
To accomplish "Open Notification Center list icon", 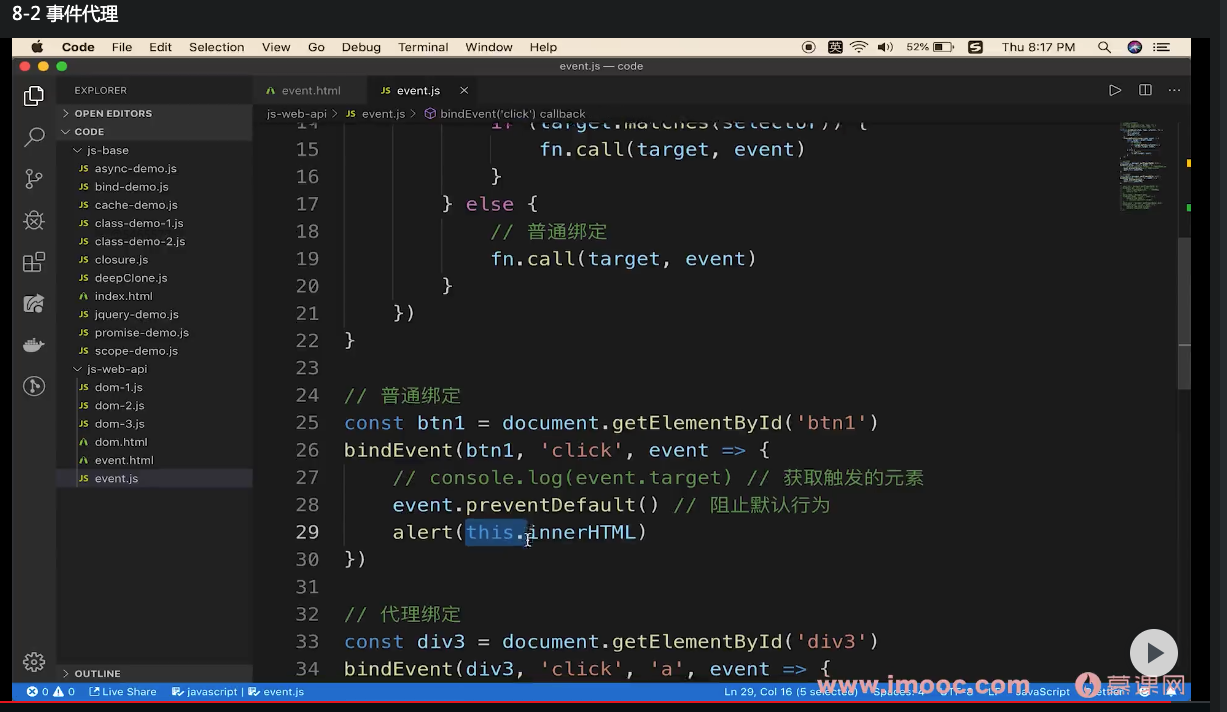I will [x=1162, y=47].
